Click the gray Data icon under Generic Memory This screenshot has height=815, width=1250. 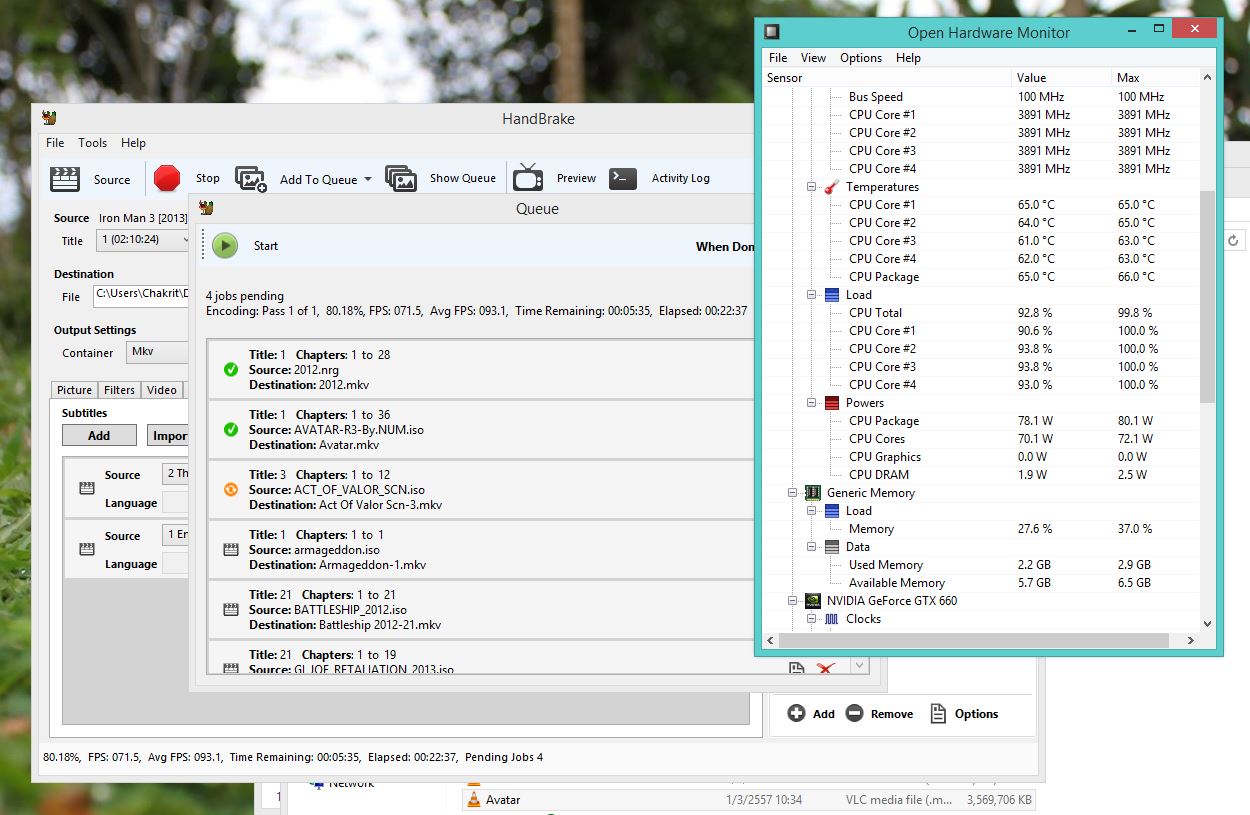pos(832,547)
